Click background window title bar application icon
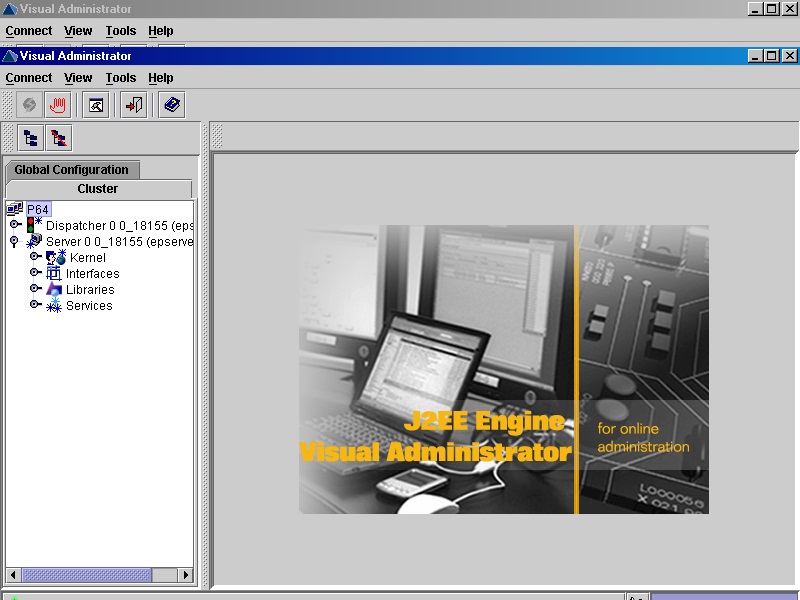This screenshot has width=800, height=600. coord(10,9)
